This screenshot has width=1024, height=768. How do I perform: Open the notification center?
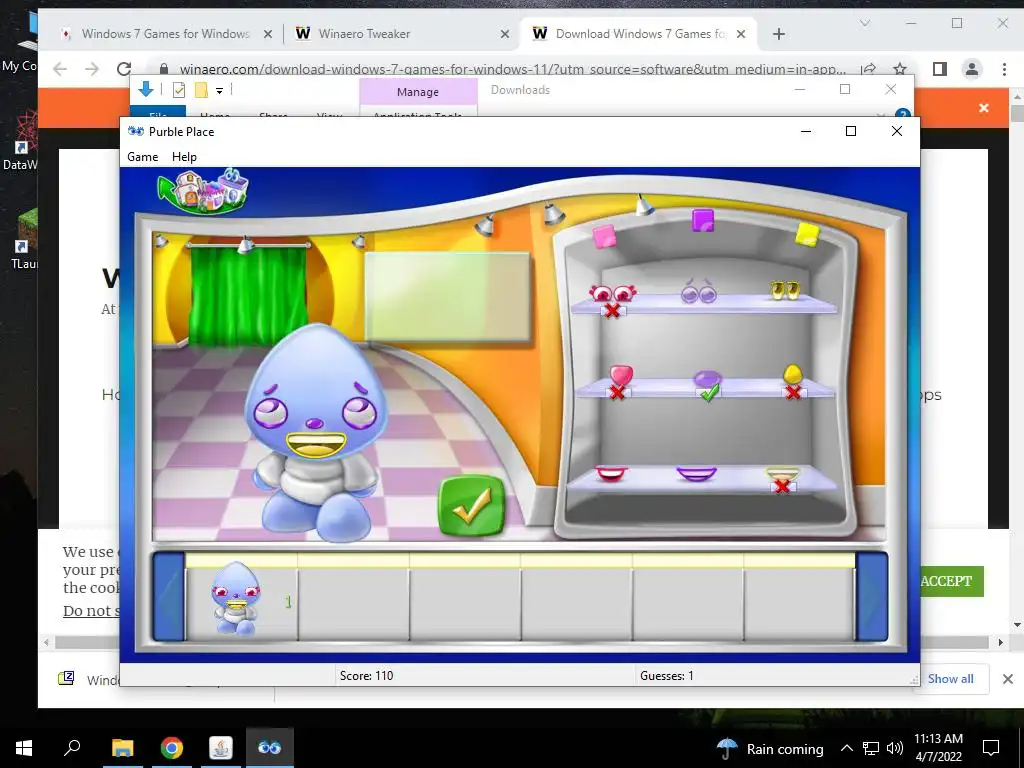click(991, 748)
